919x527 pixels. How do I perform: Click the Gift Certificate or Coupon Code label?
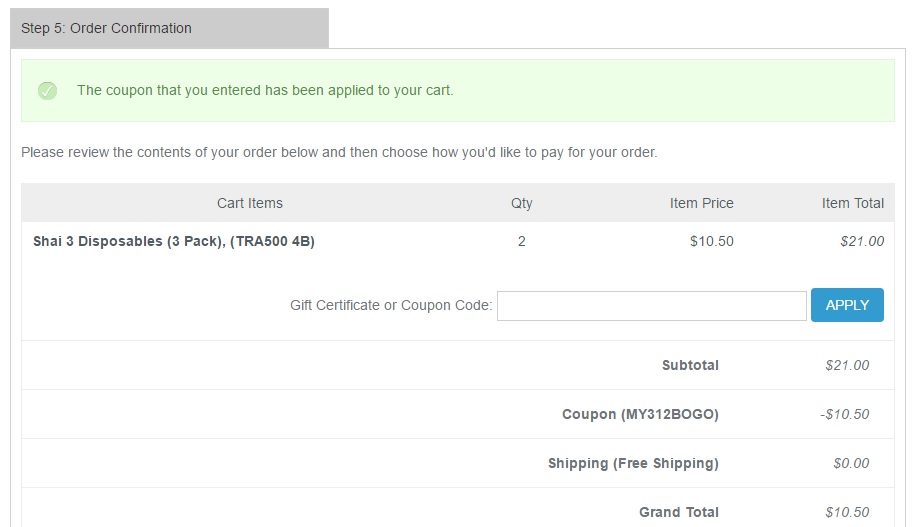click(x=391, y=305)
